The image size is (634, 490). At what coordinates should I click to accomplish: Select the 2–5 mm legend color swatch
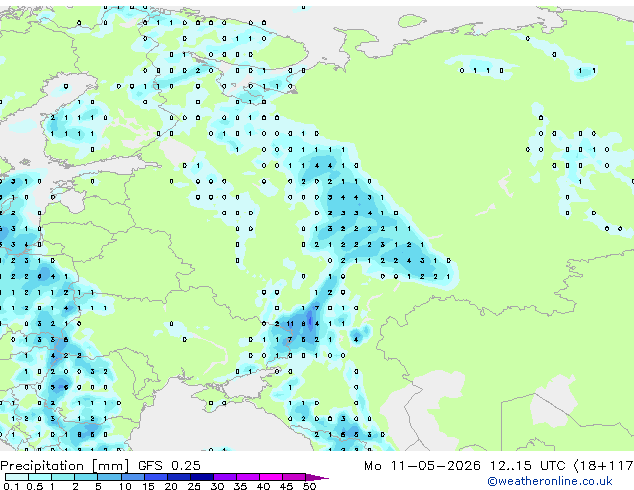click(86, 477)
